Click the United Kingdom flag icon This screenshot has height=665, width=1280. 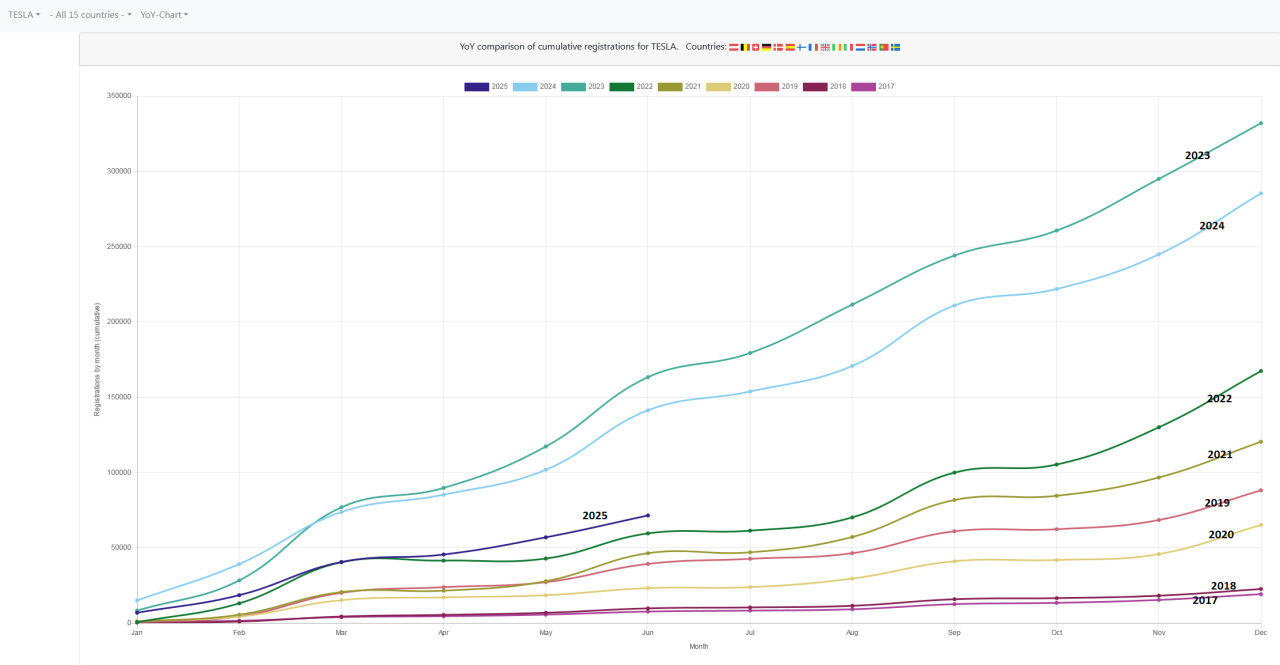pos(825,47)
